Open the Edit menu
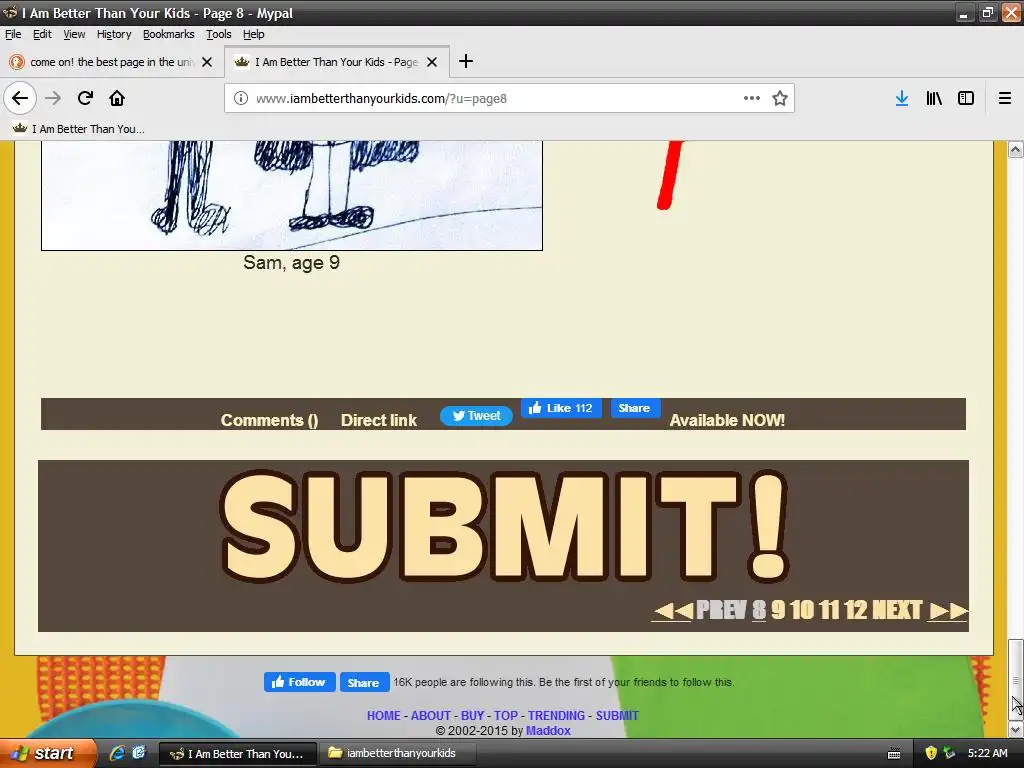 (x=42, y=34)
